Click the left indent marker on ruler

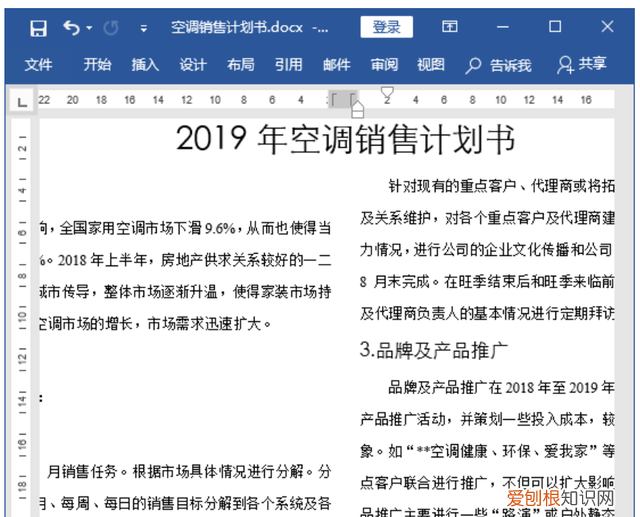(x=358, y=110)
